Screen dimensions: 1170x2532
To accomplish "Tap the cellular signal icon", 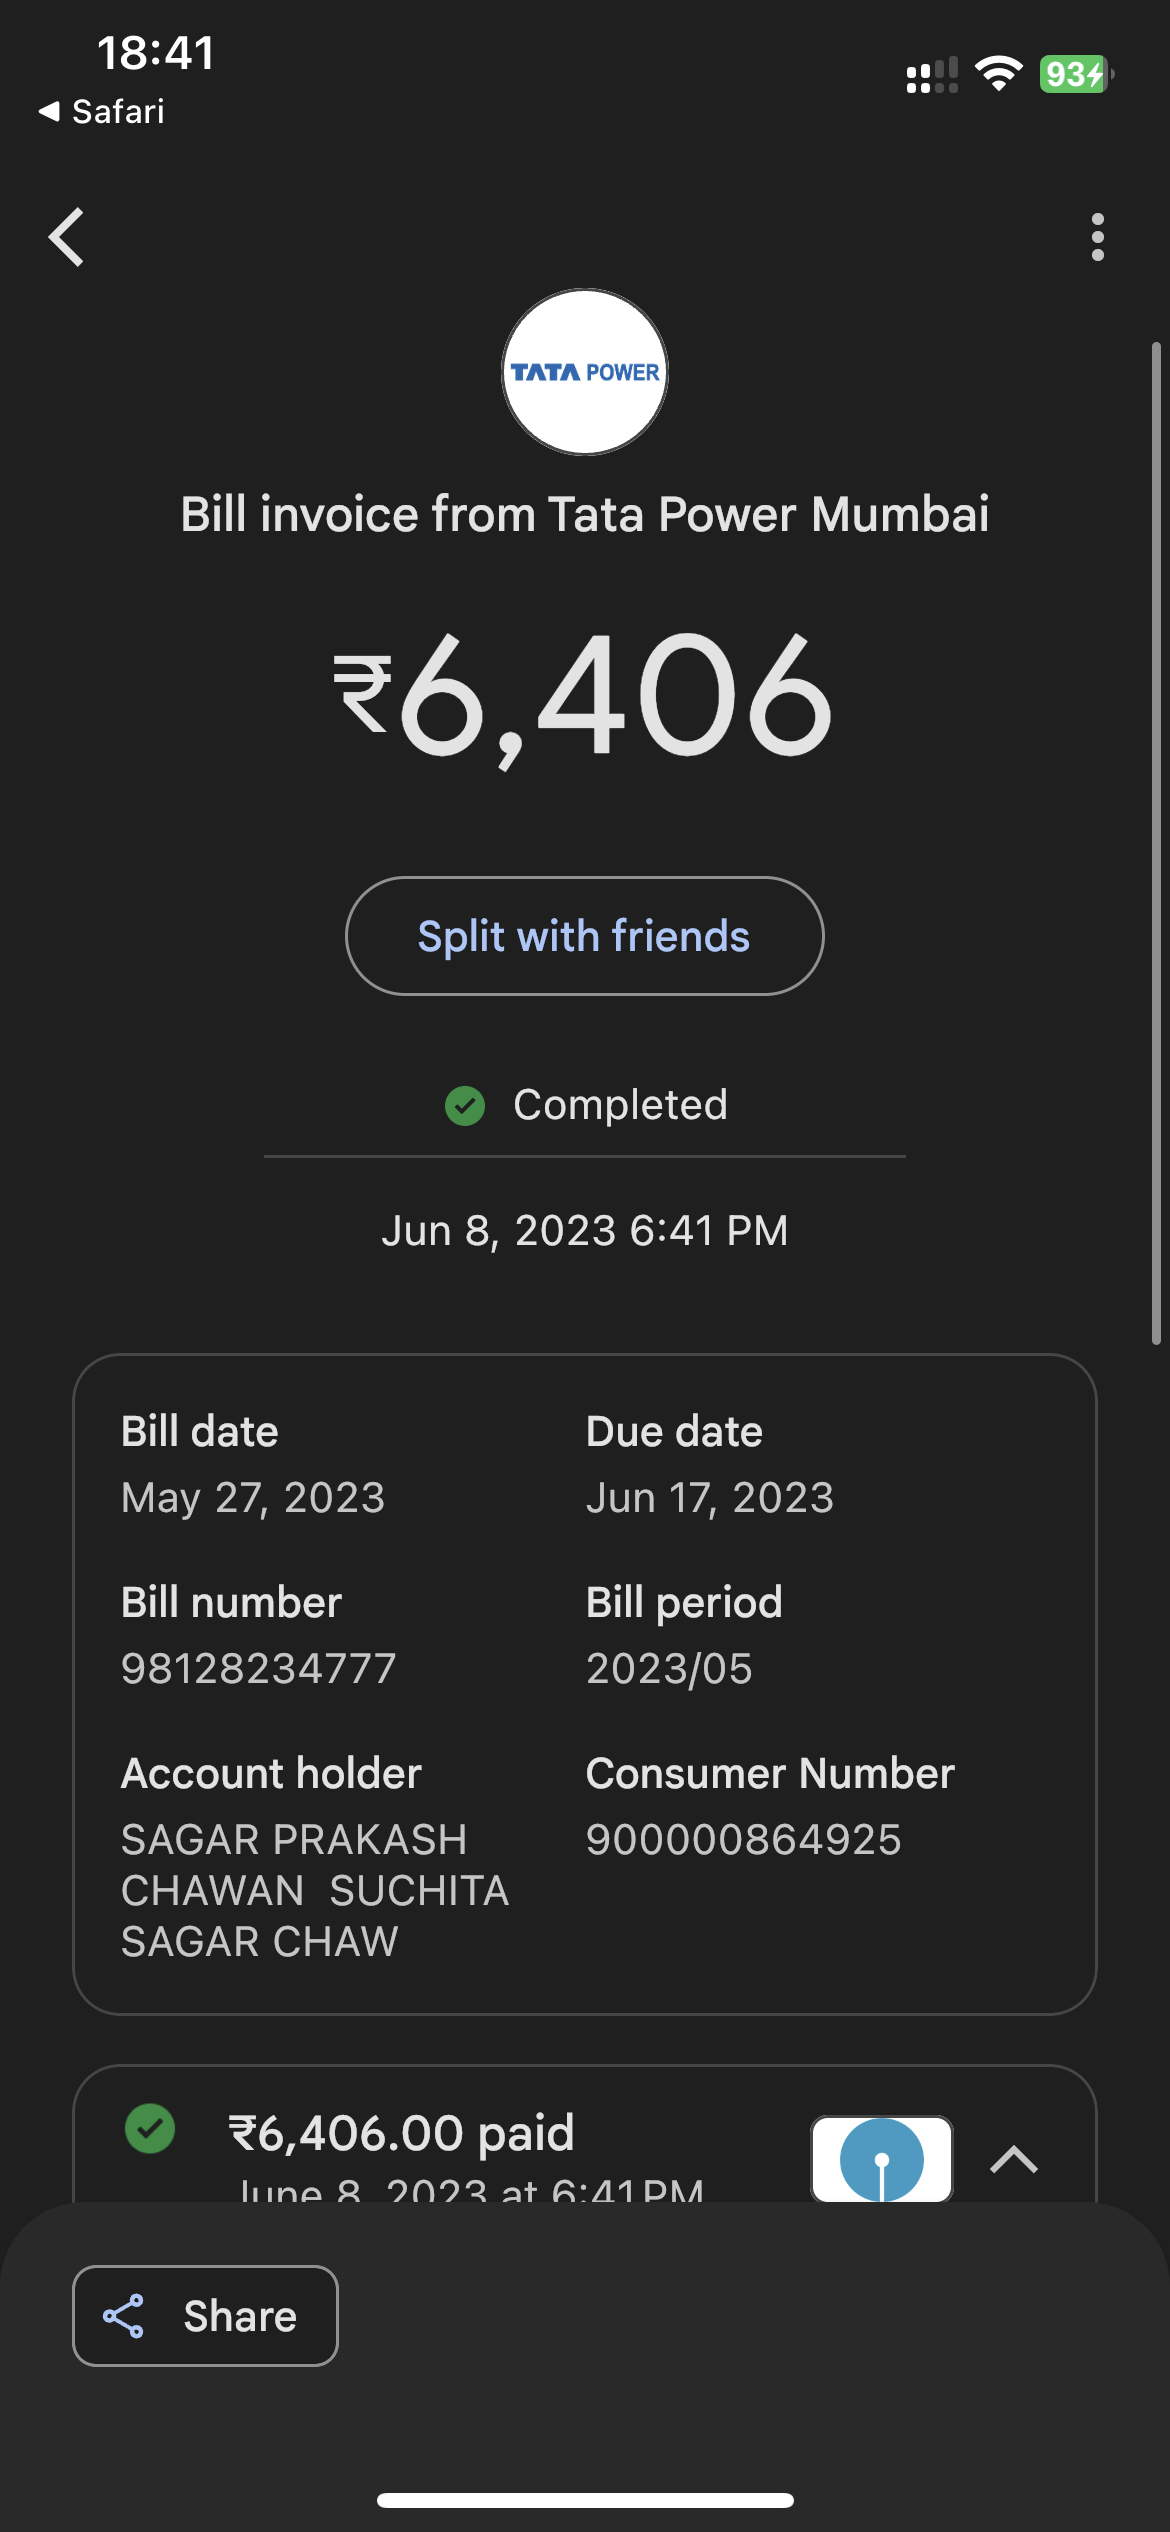I will [x=931, y=76].
